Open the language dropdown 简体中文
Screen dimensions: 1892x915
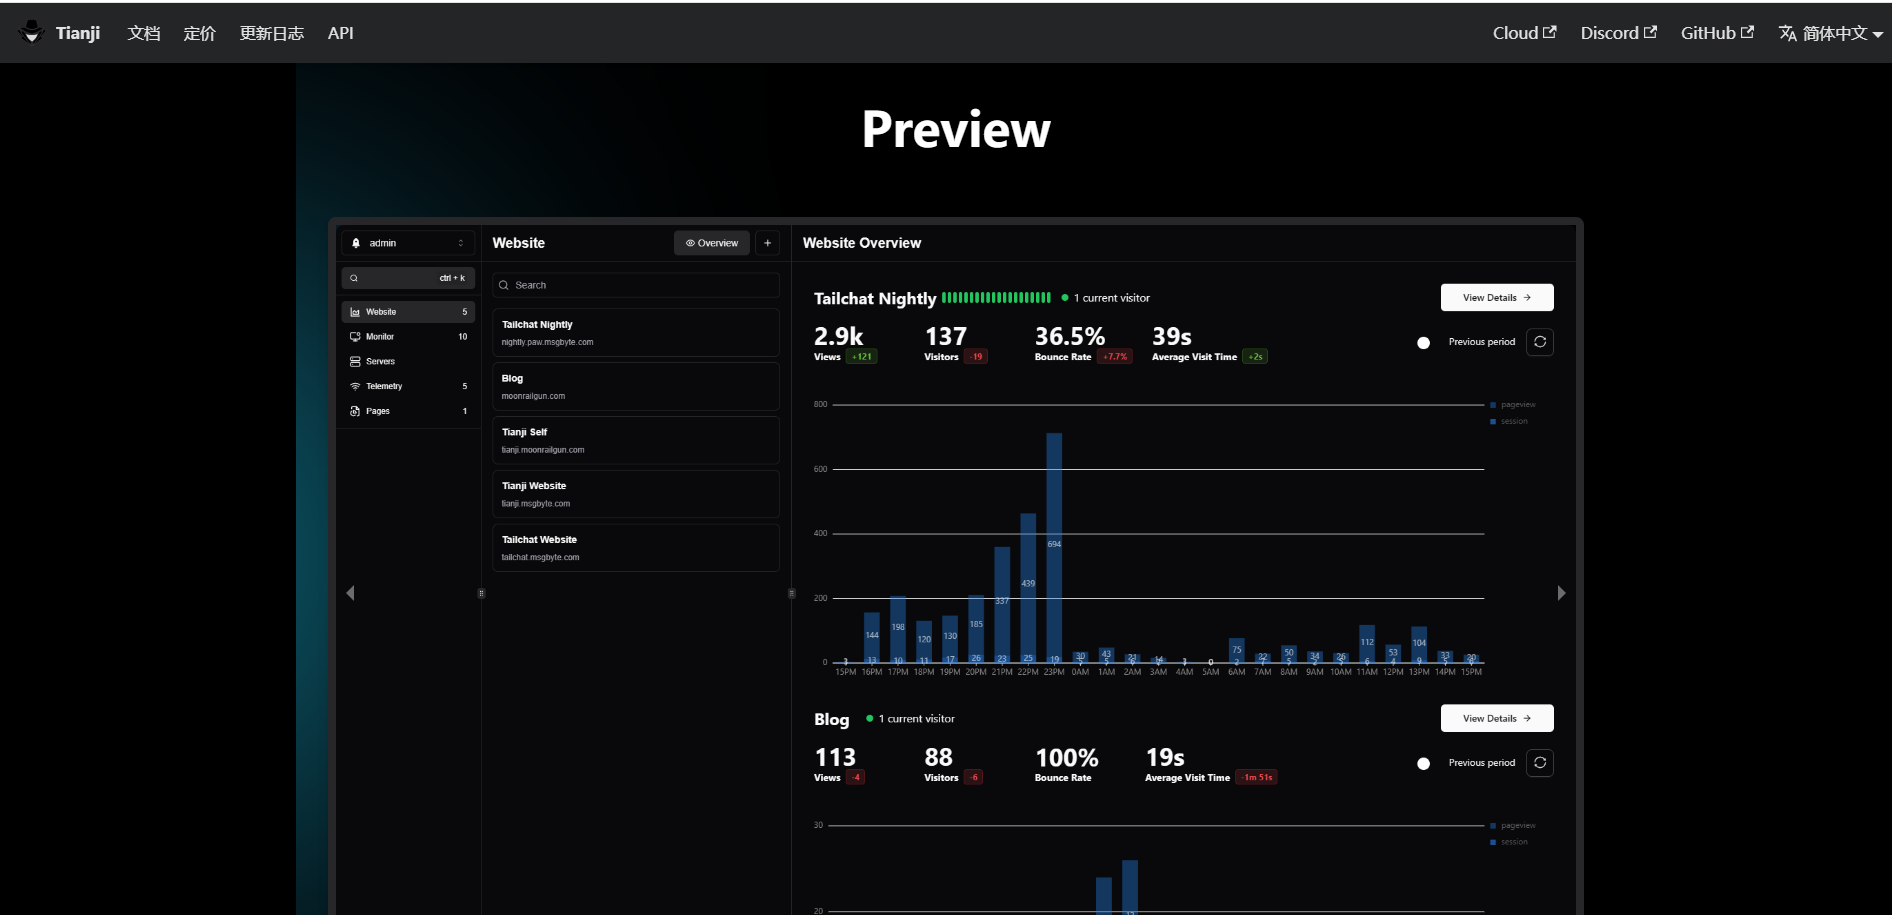point(1830,33)
